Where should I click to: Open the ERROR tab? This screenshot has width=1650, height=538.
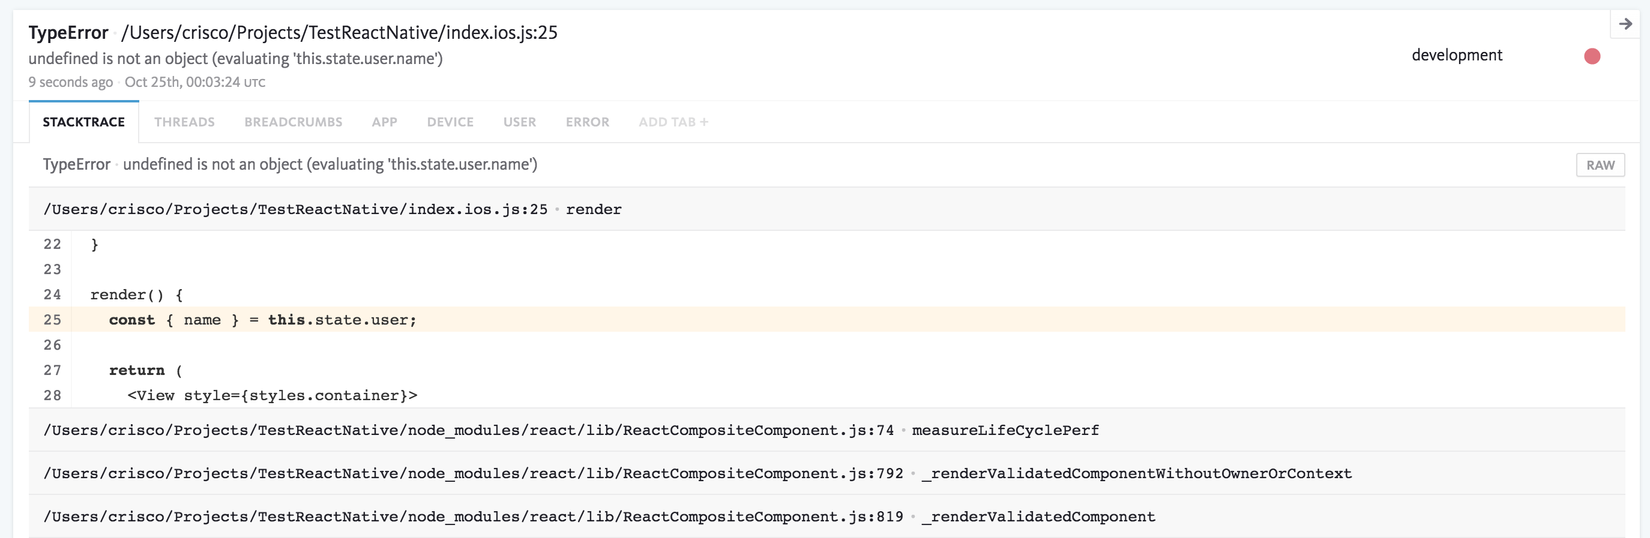pyautogui.click(x=587, y=122)
